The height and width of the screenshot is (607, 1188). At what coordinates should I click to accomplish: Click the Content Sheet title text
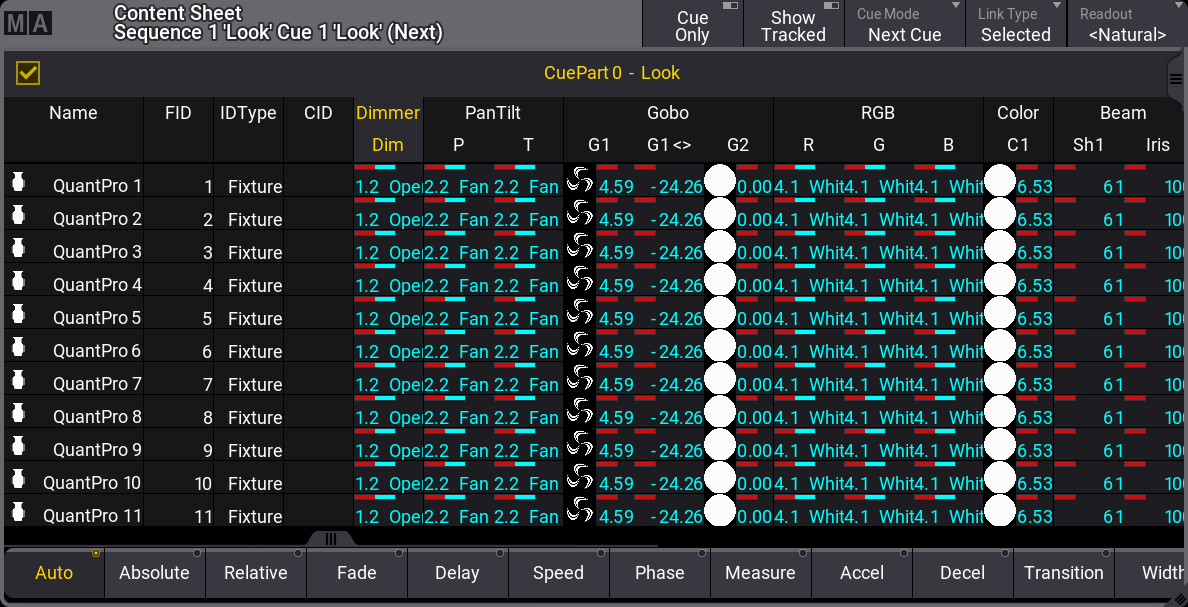click(178, 13)
